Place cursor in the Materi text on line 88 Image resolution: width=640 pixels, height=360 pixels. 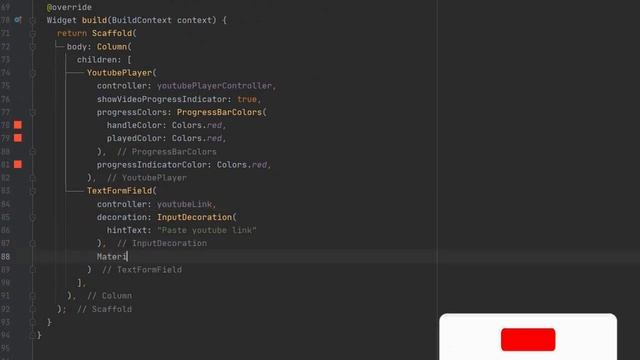click(x=112, y=256)
